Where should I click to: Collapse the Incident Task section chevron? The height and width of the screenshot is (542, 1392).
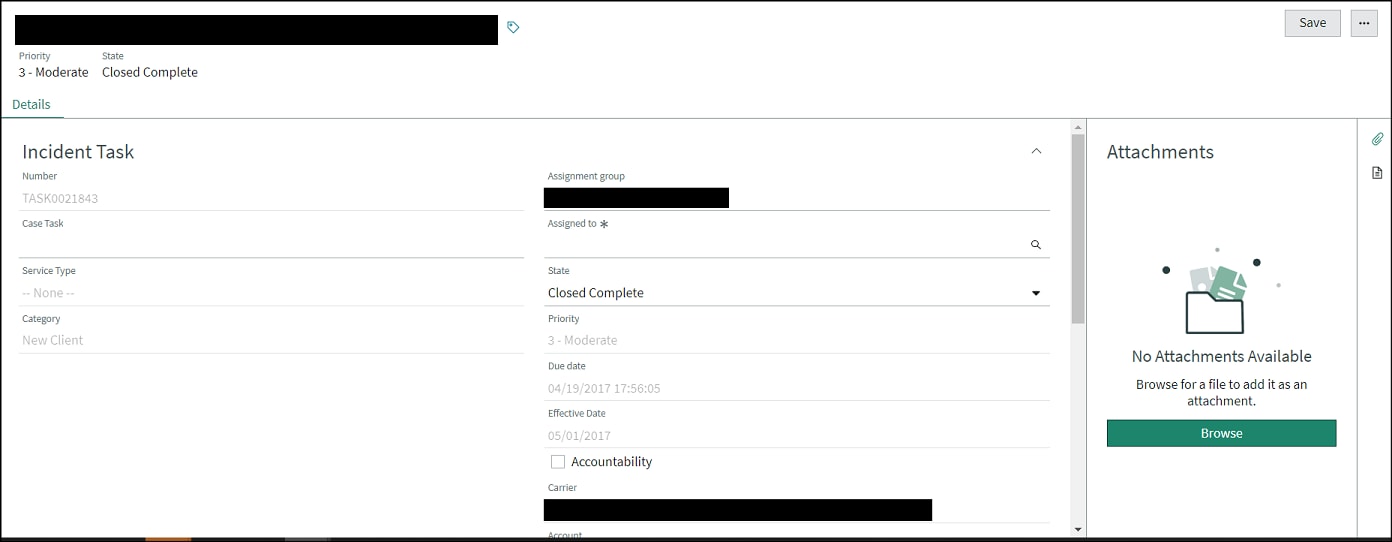click(1036, 151)
